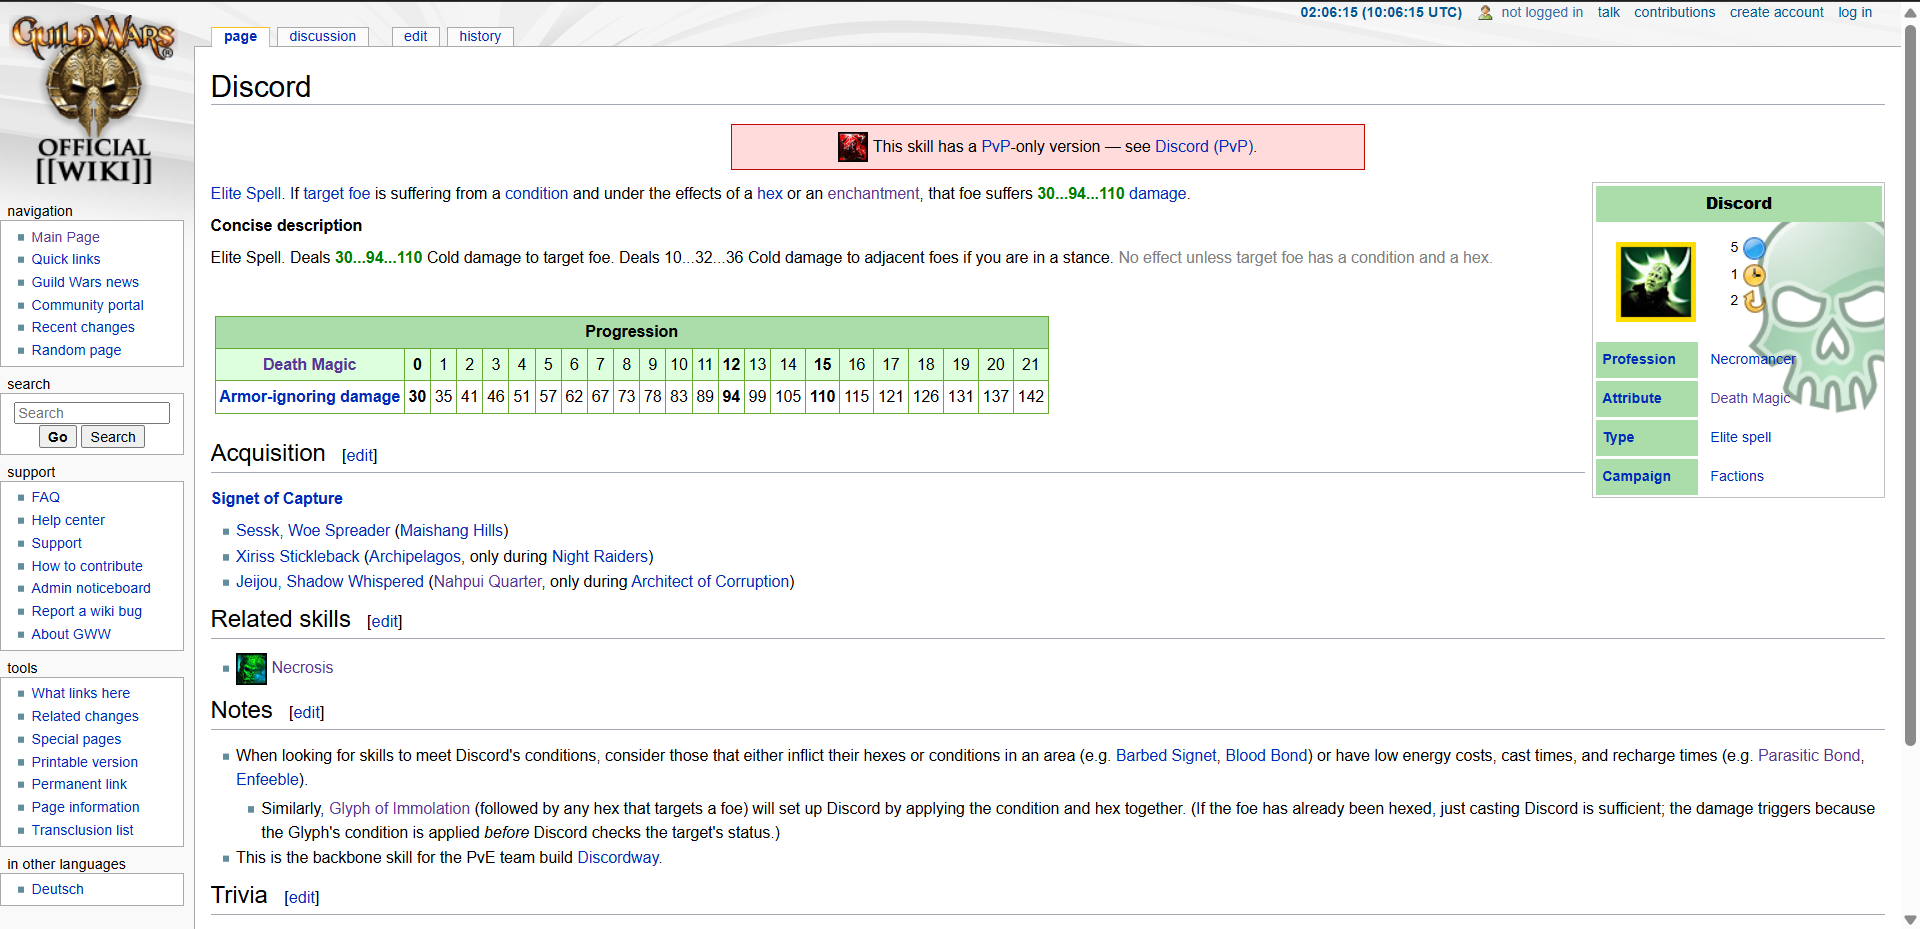This screenshot has height=929, width=1920.
Task: Open About GWW link
Action: tap(70, 634)
